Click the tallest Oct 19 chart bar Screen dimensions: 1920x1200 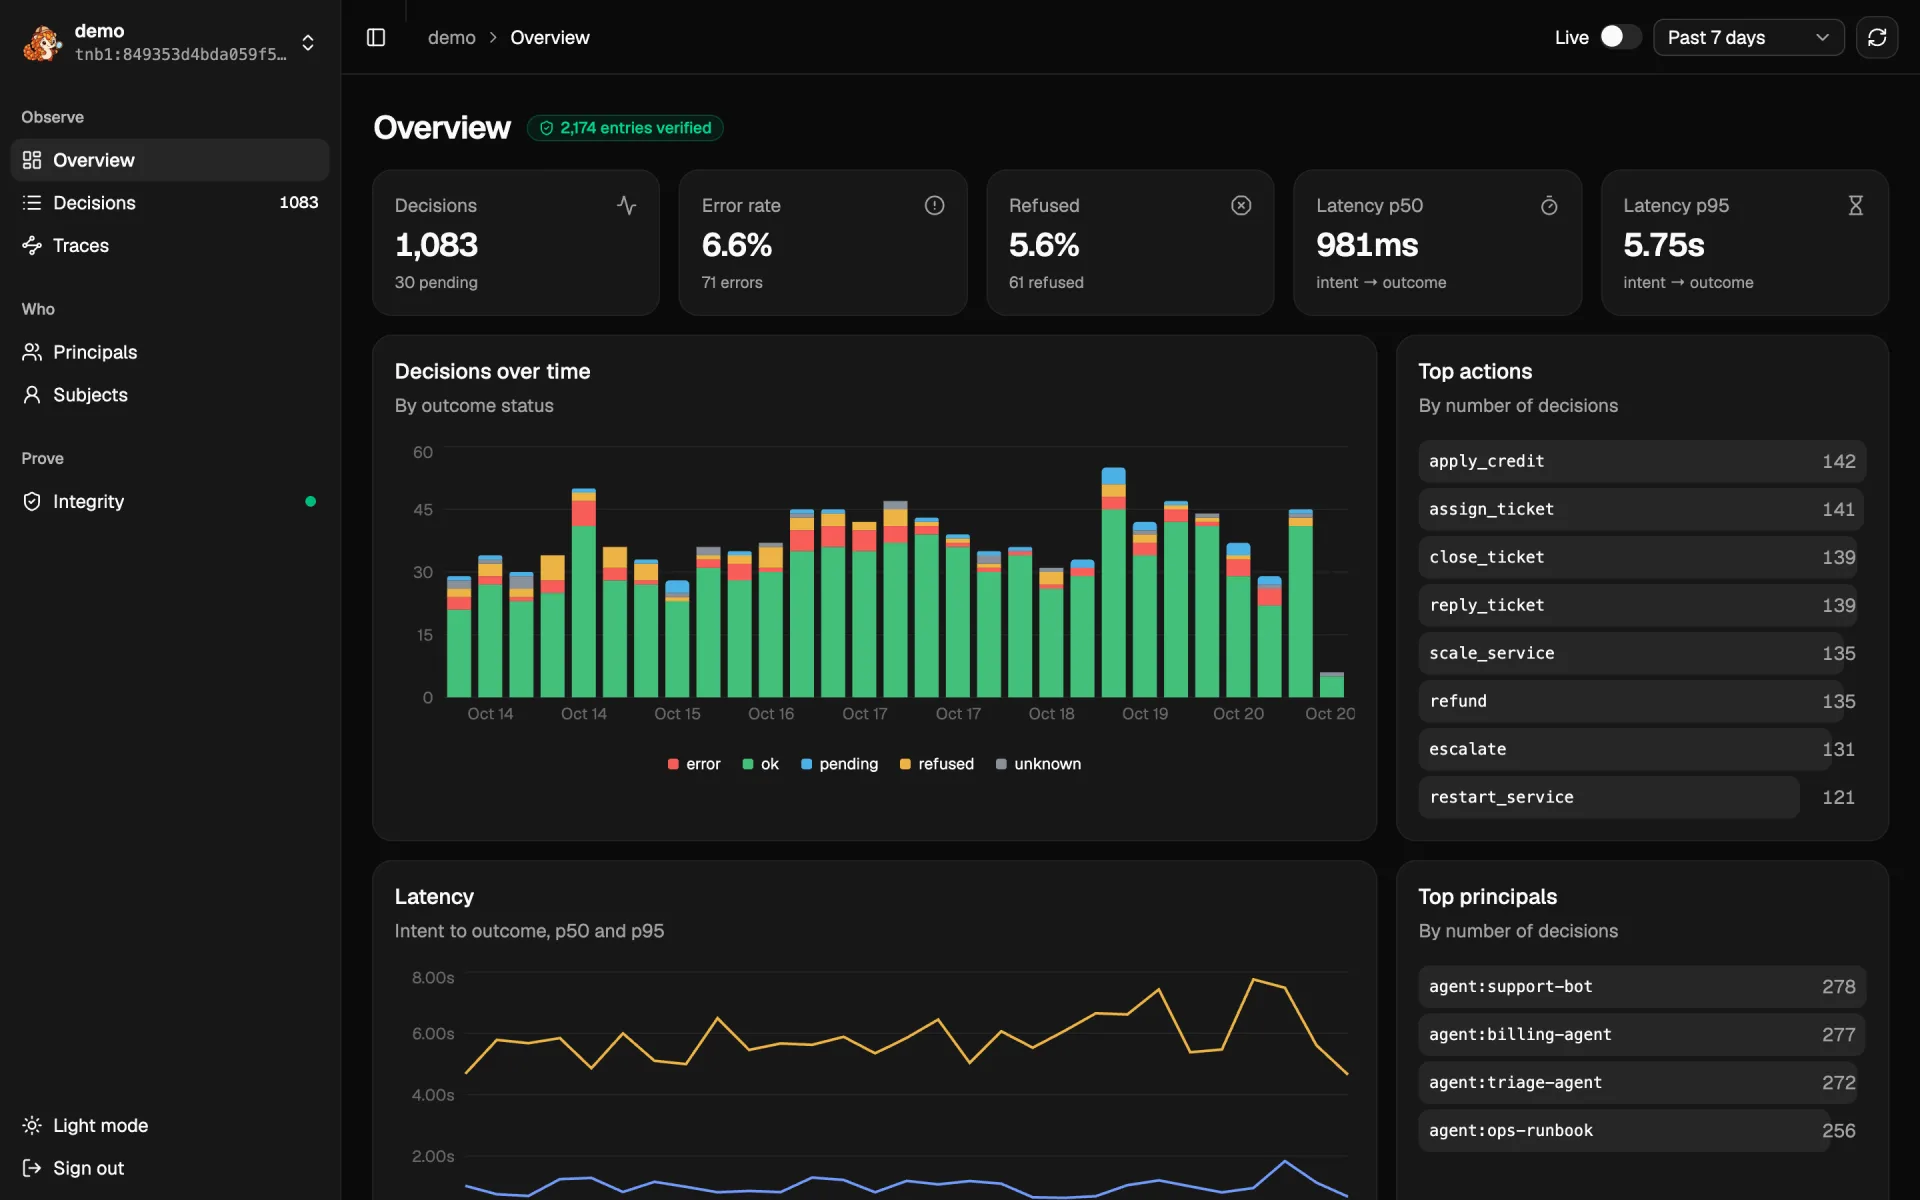[x=1113, y=582]
